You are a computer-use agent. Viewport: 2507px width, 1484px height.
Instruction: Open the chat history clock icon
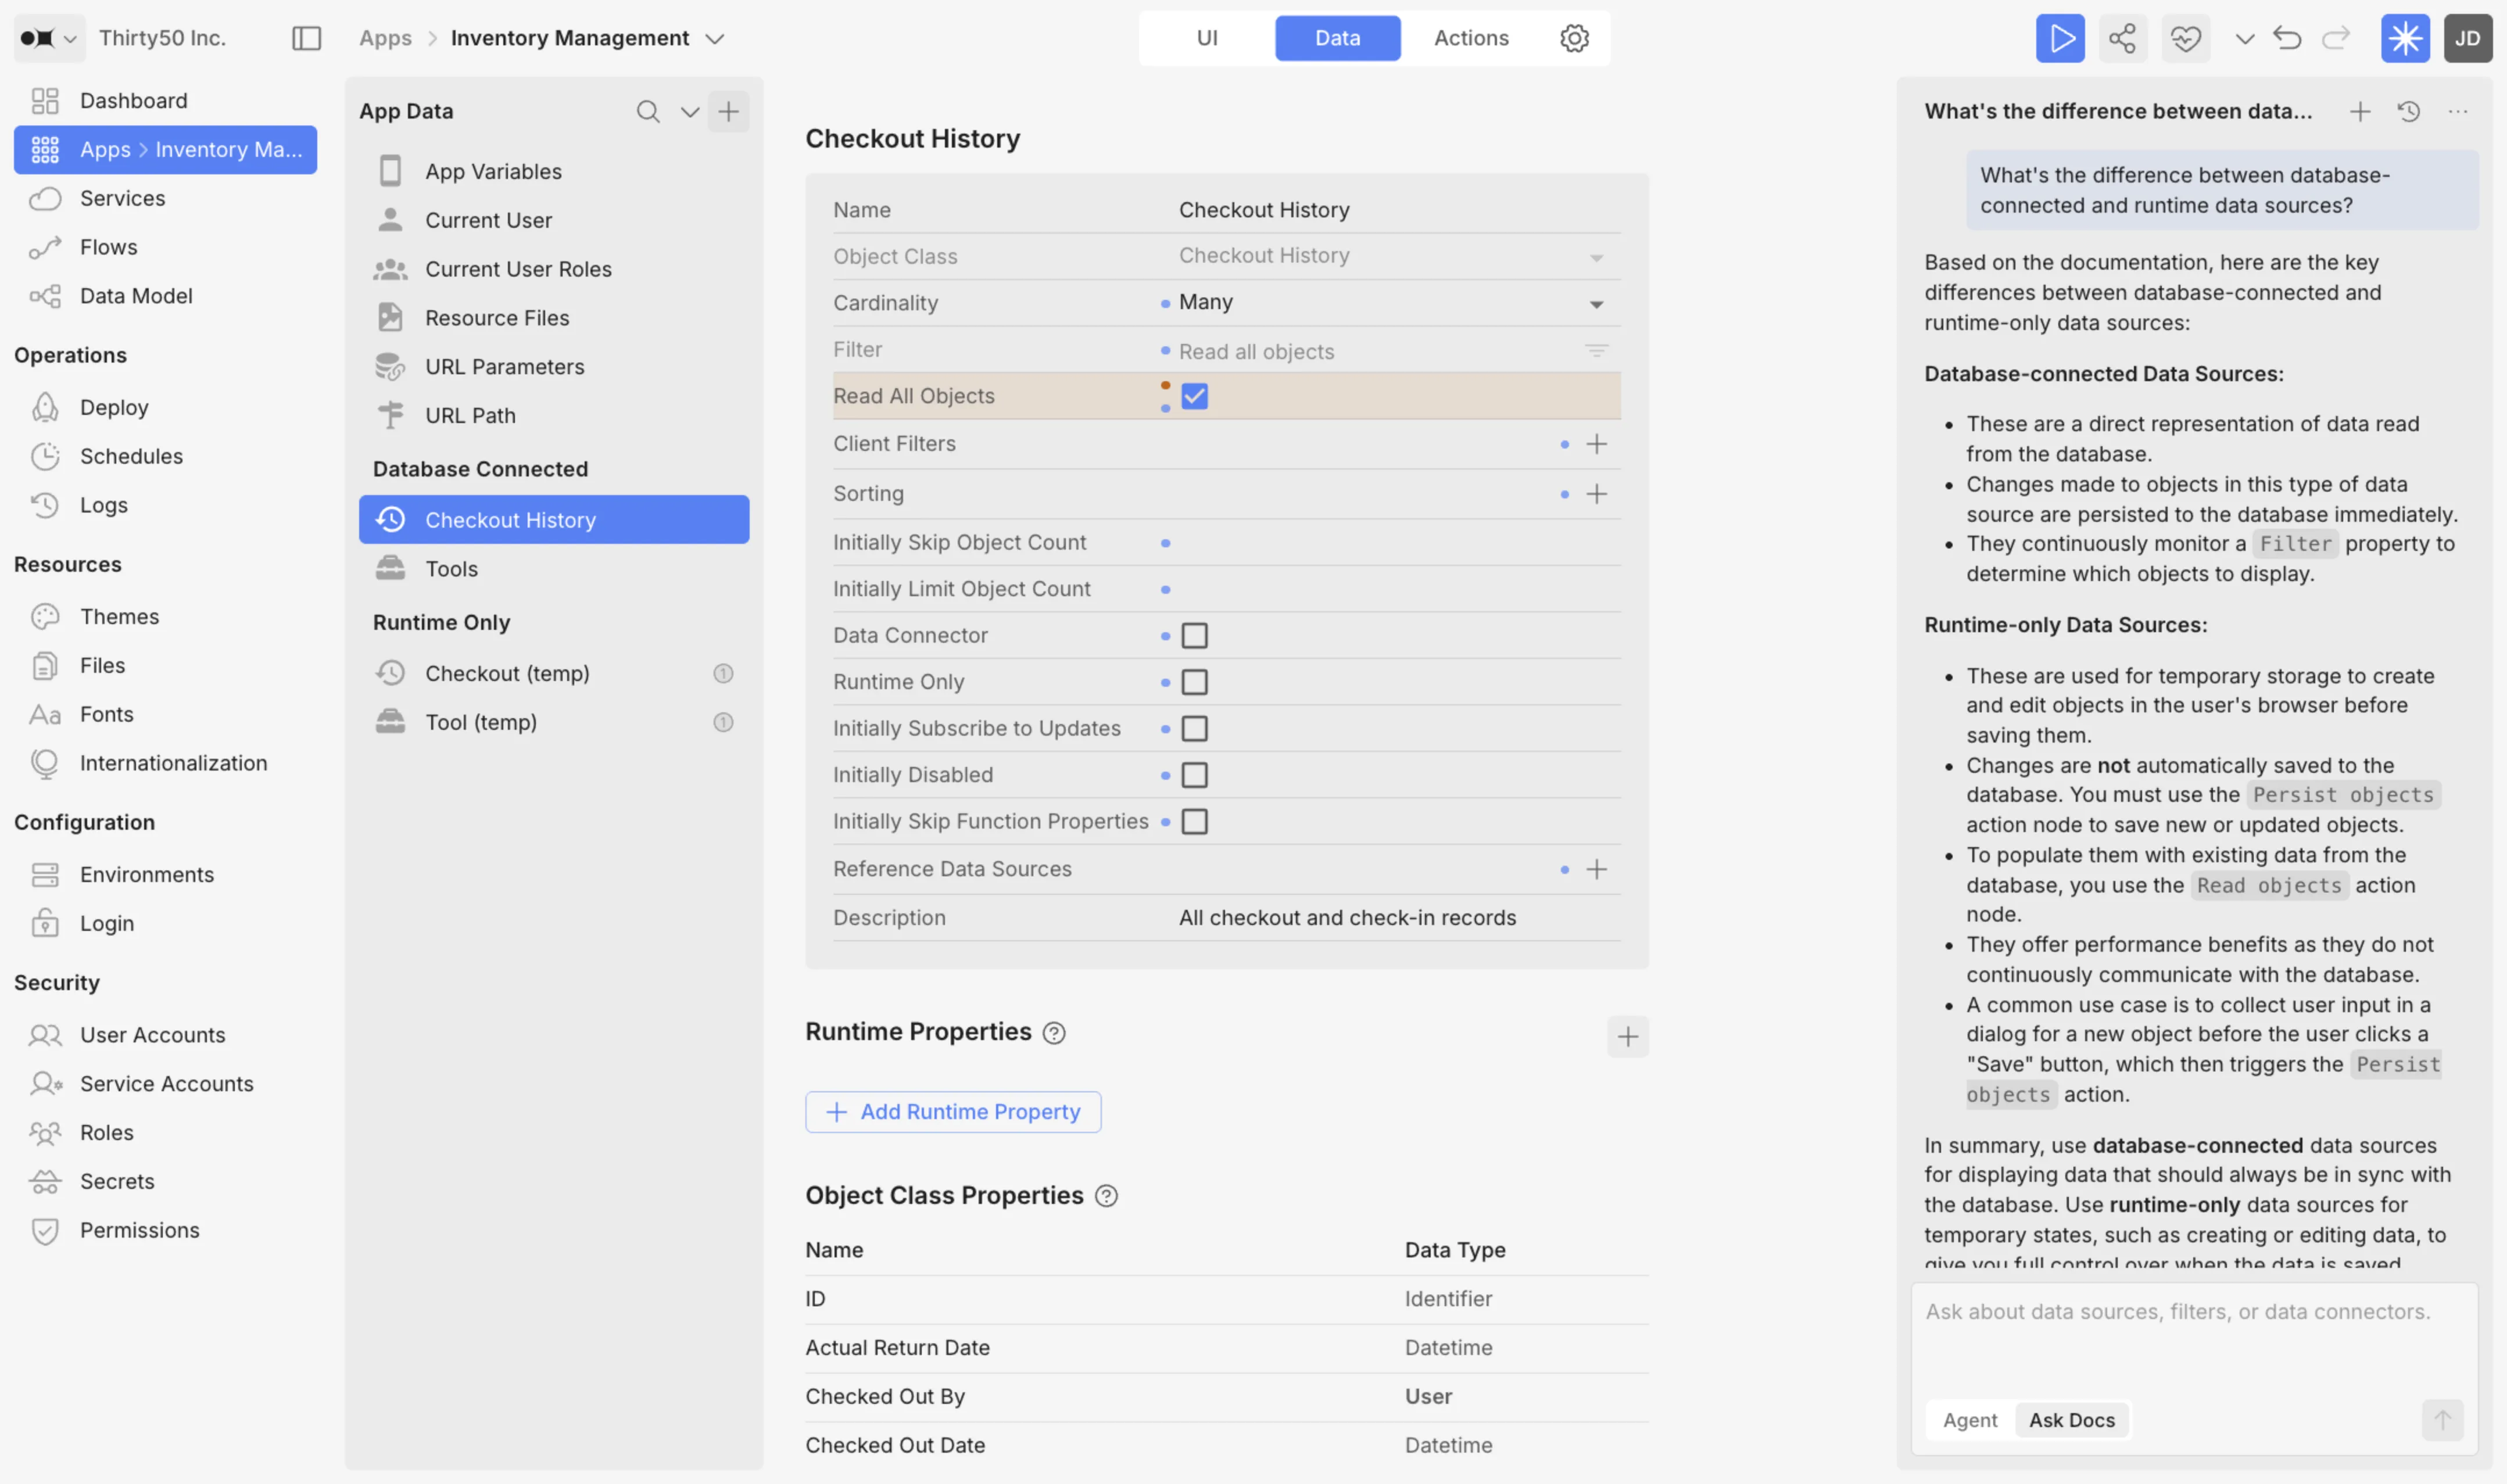pos(2408,111)
